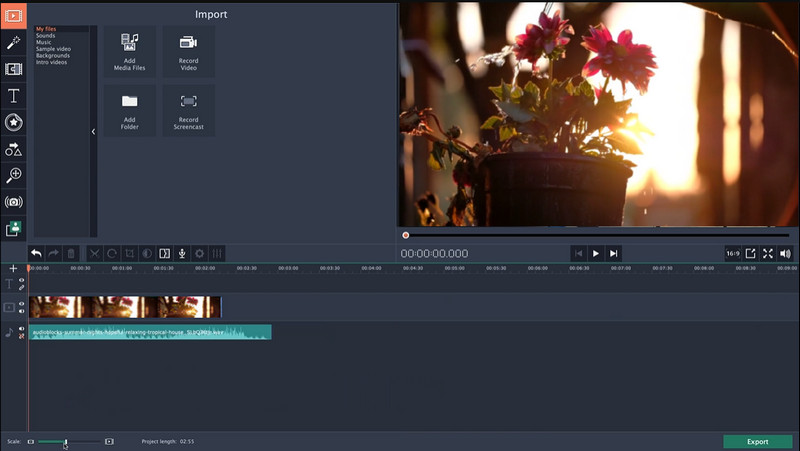This screenshot has width=800, height=451.
Task: Click the Redo arrow
Action: (54, 253)
